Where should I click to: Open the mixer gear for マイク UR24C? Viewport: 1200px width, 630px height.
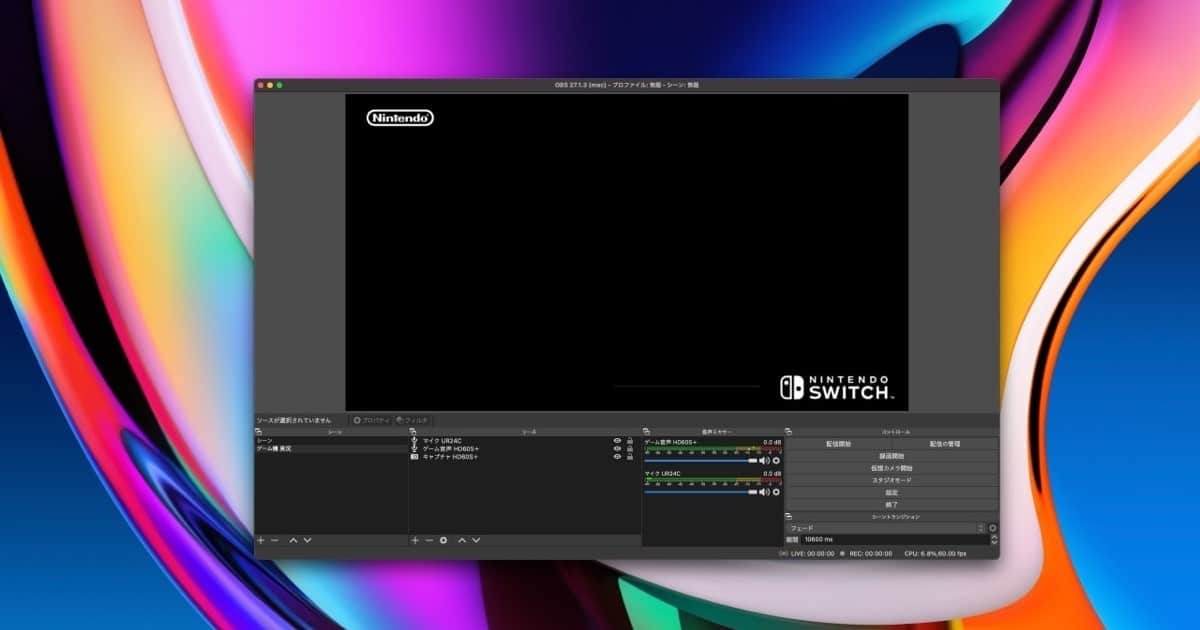pyautogui.click(x=776, y=492)
